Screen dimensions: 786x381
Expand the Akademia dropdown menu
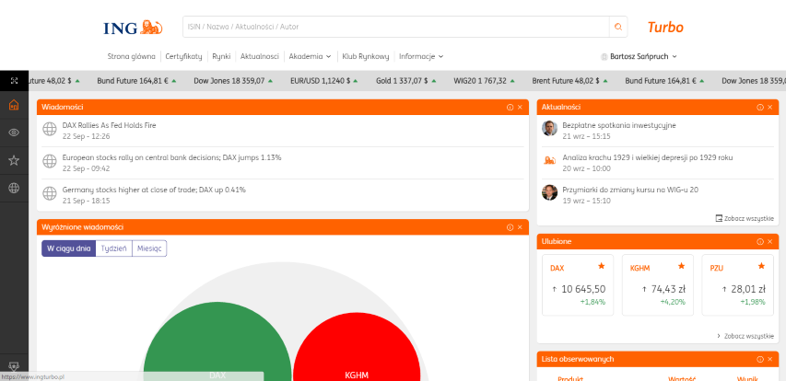pyautogui.click(x=310, y=57)
